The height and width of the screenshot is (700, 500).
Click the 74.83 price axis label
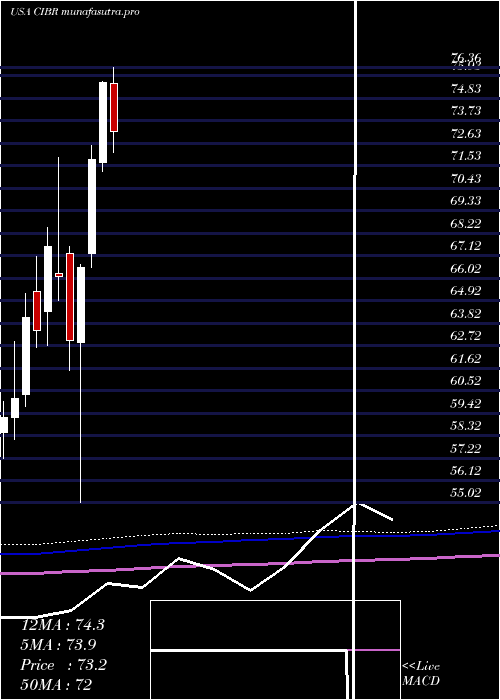click(x=466, y=89)
